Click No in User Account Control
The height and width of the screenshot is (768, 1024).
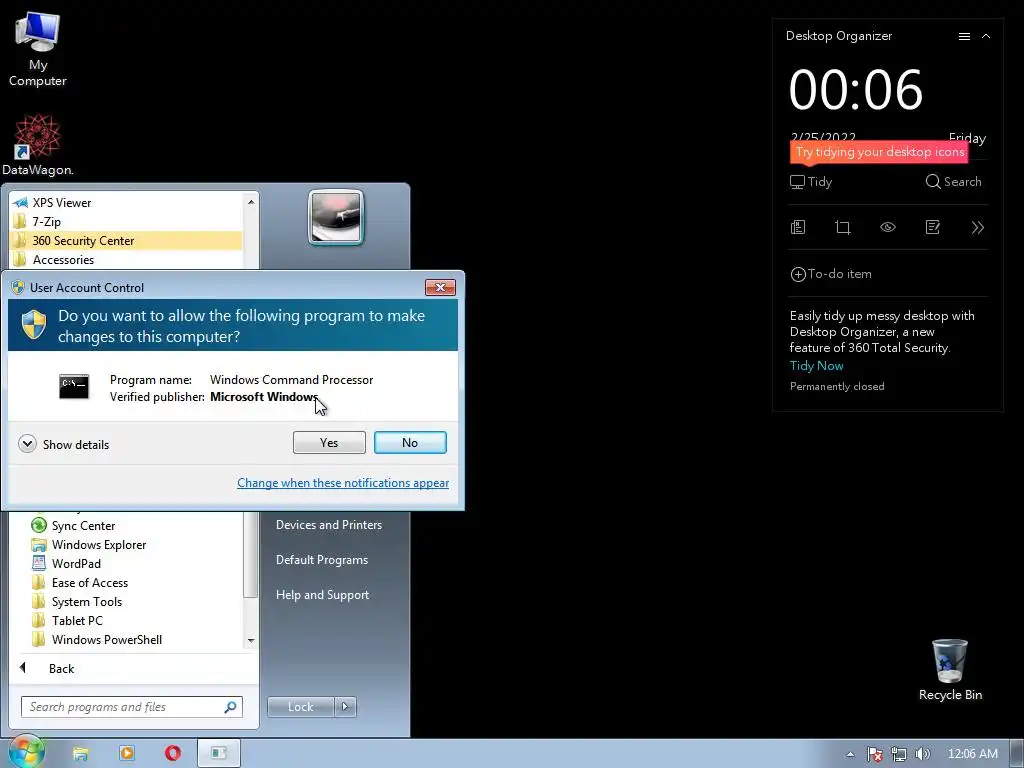(x=410, y=443)
